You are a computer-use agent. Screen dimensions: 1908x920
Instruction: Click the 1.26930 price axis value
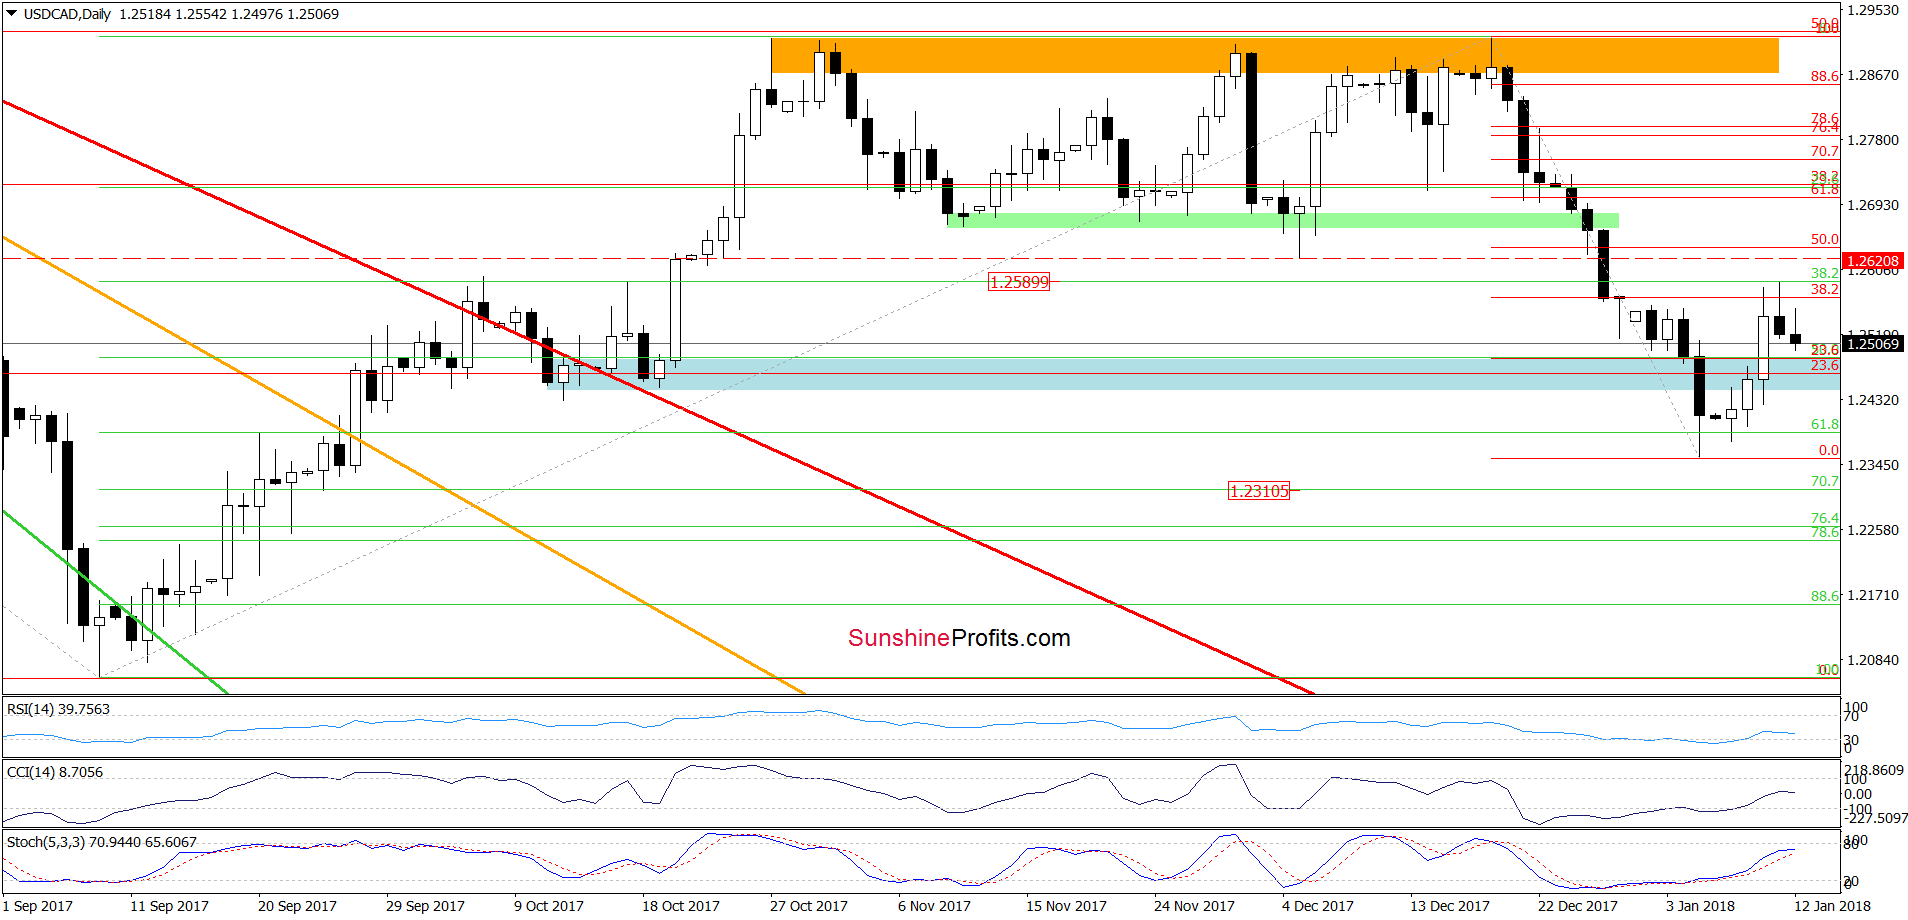tap(1873, 205)
